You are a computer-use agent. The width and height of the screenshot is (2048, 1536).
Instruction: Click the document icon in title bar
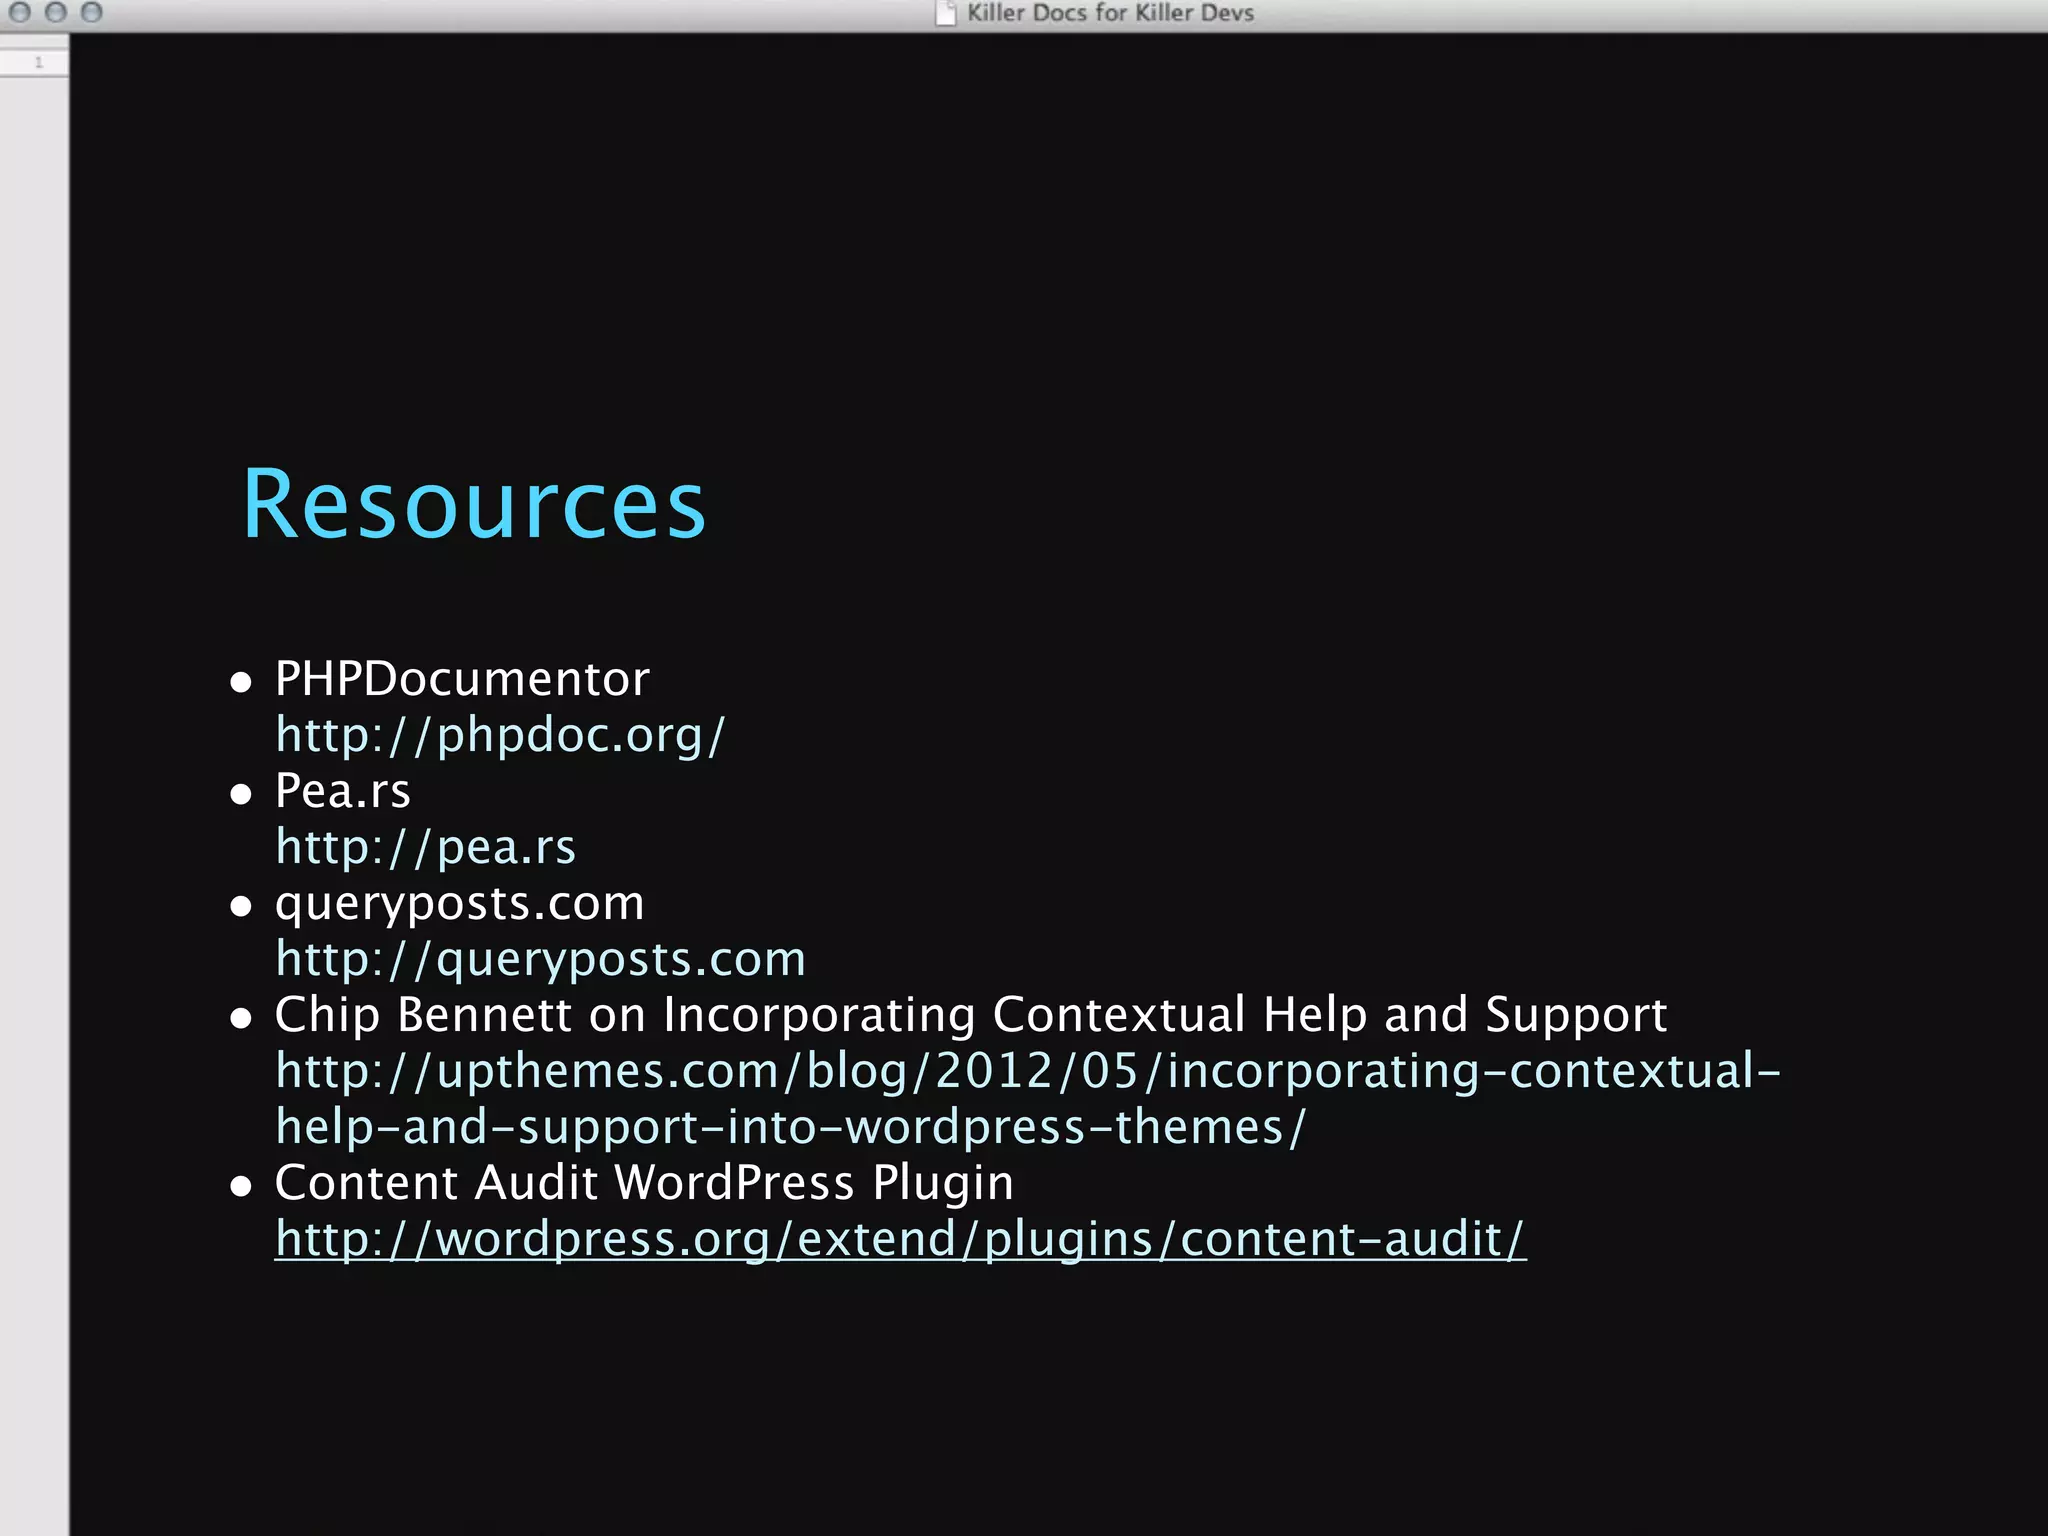946,13
